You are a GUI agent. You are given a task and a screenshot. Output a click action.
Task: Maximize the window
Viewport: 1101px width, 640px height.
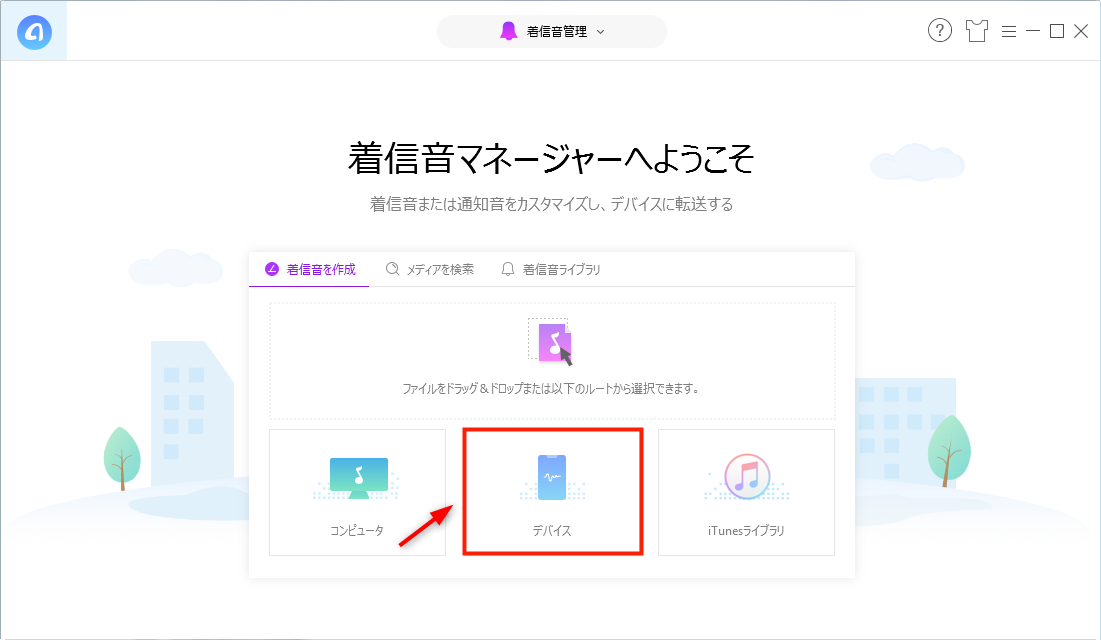[x=1057, y=31]
